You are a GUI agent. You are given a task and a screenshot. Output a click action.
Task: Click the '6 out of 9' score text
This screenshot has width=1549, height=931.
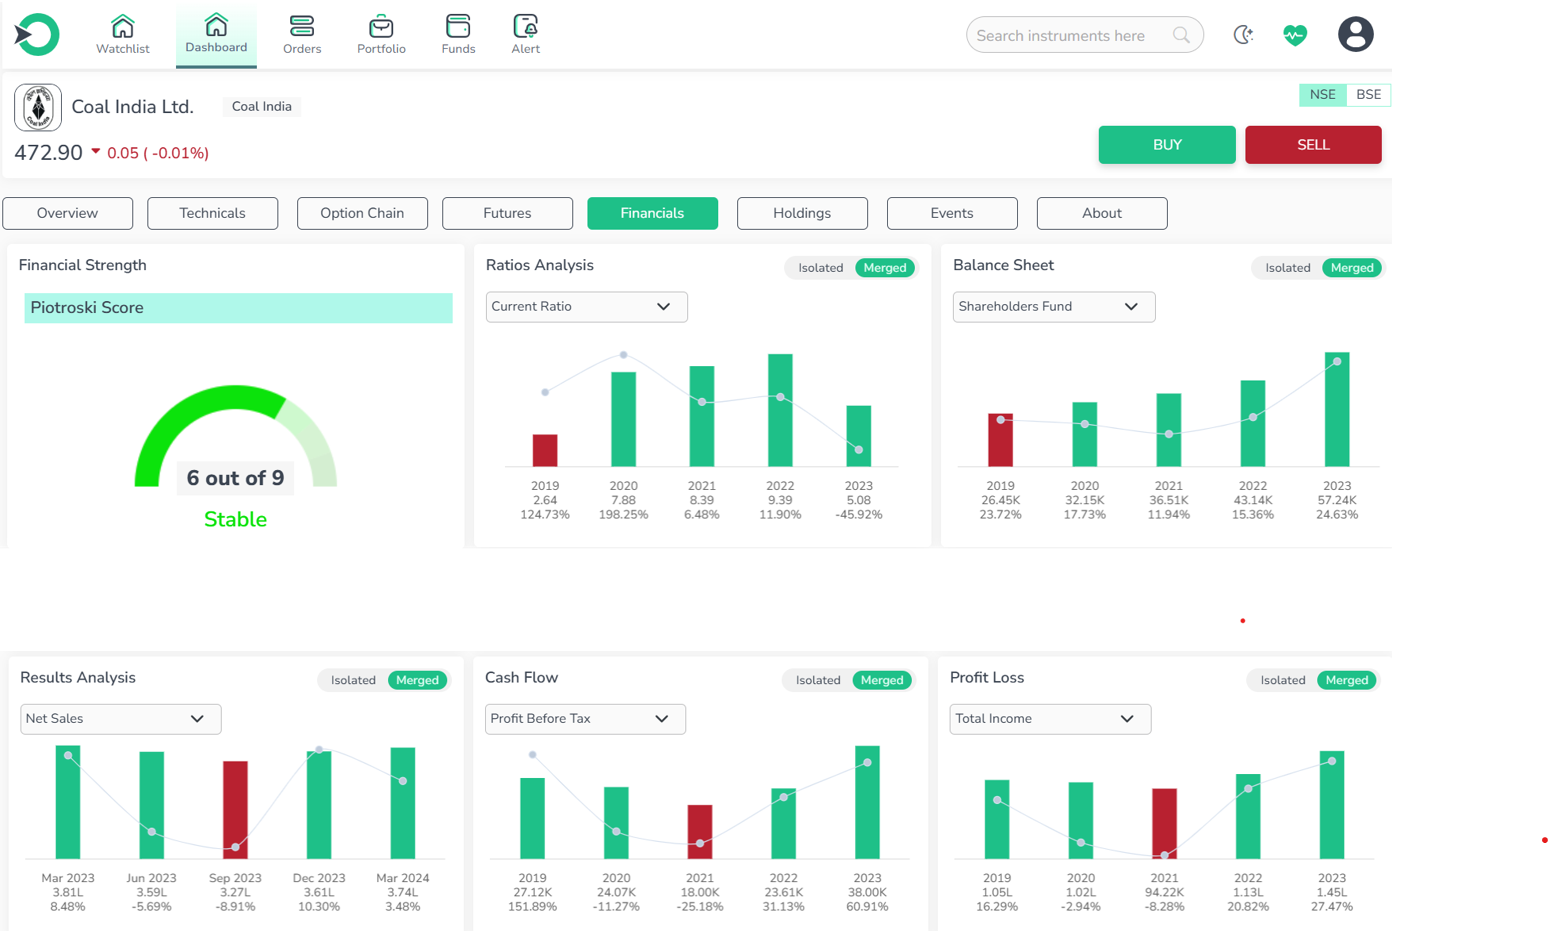pos(235,478)
